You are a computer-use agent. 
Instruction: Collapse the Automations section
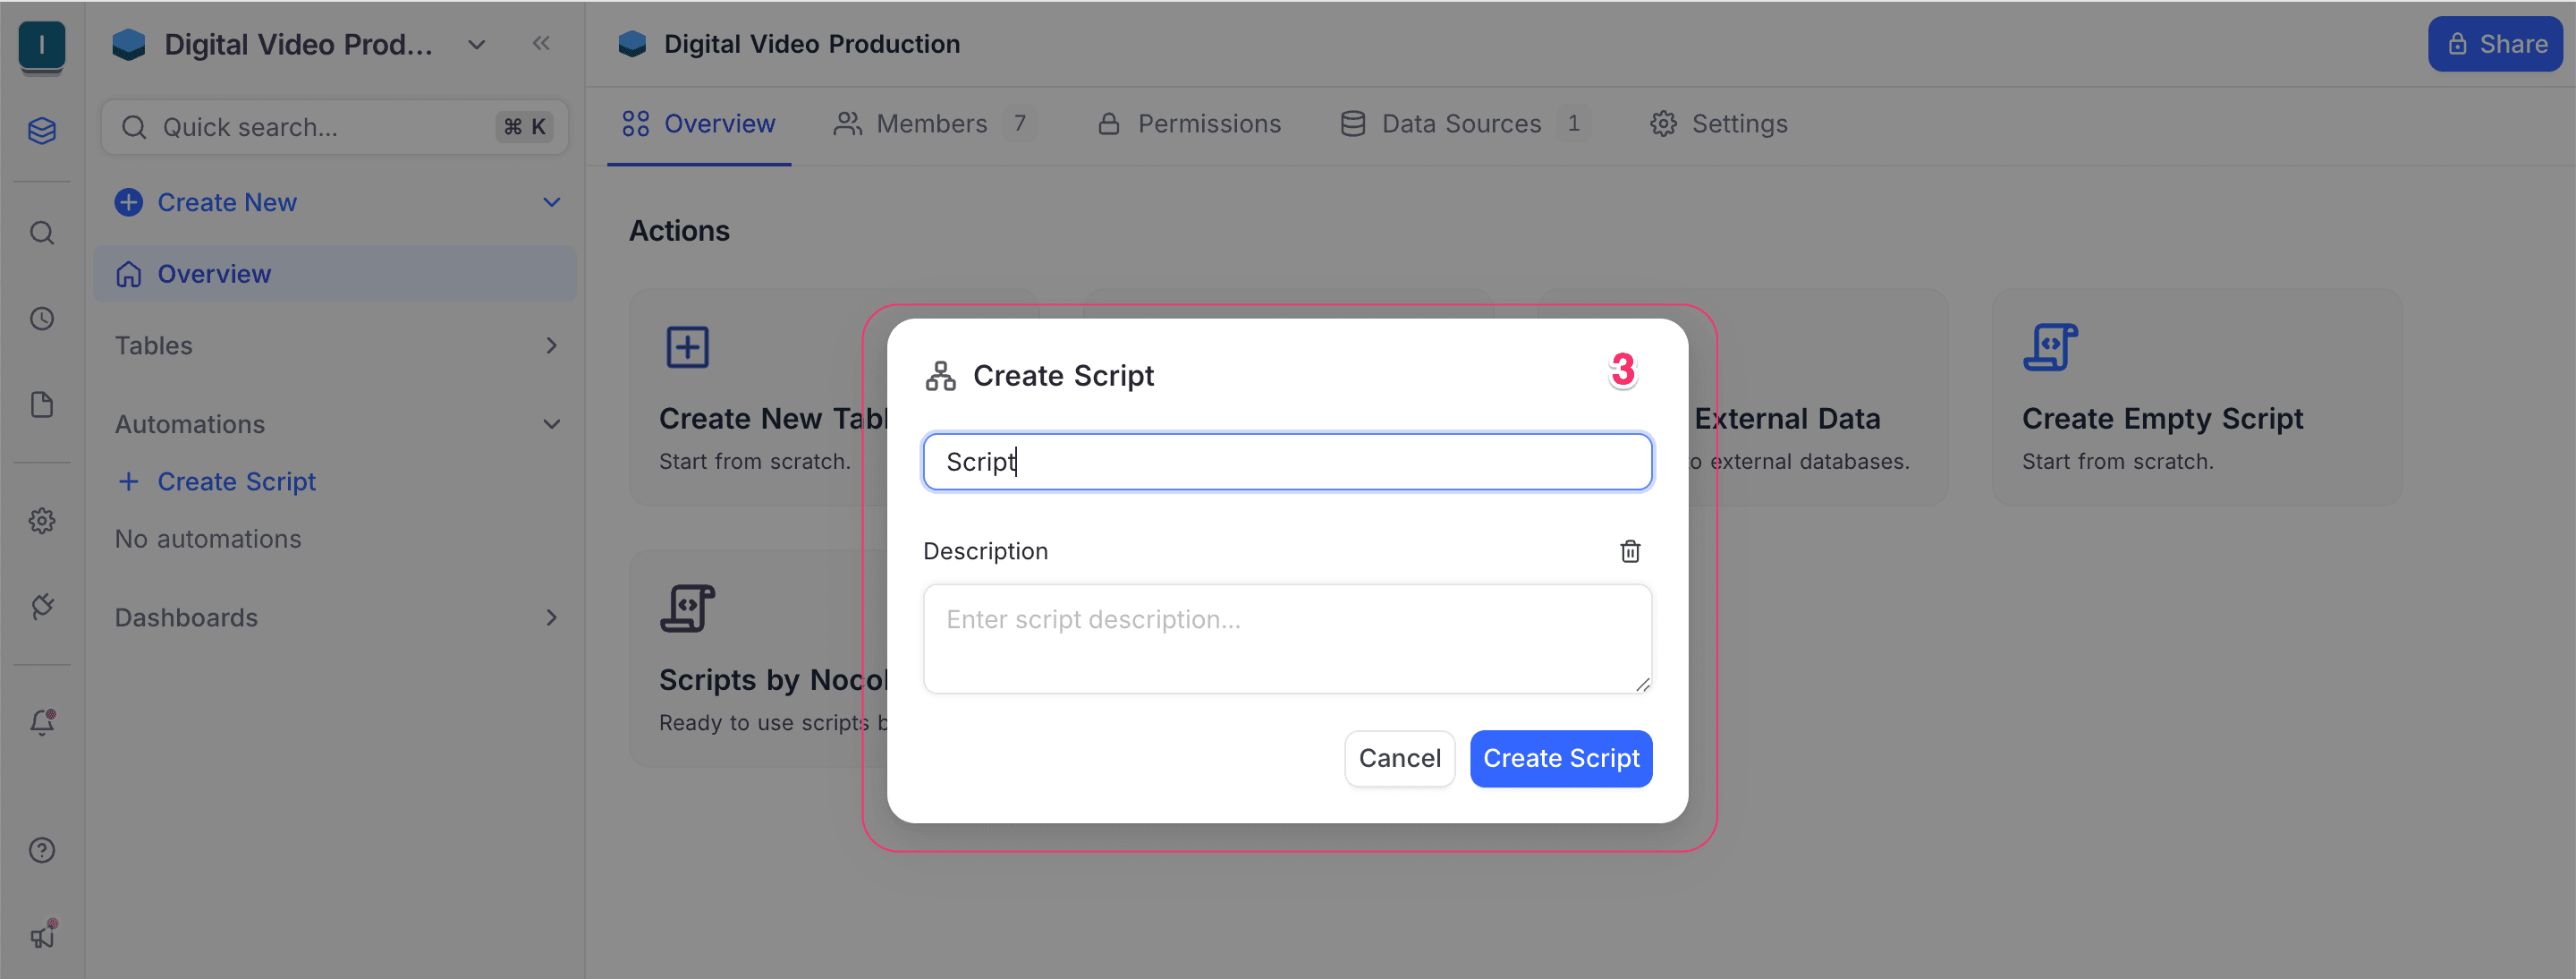[551, 423]
